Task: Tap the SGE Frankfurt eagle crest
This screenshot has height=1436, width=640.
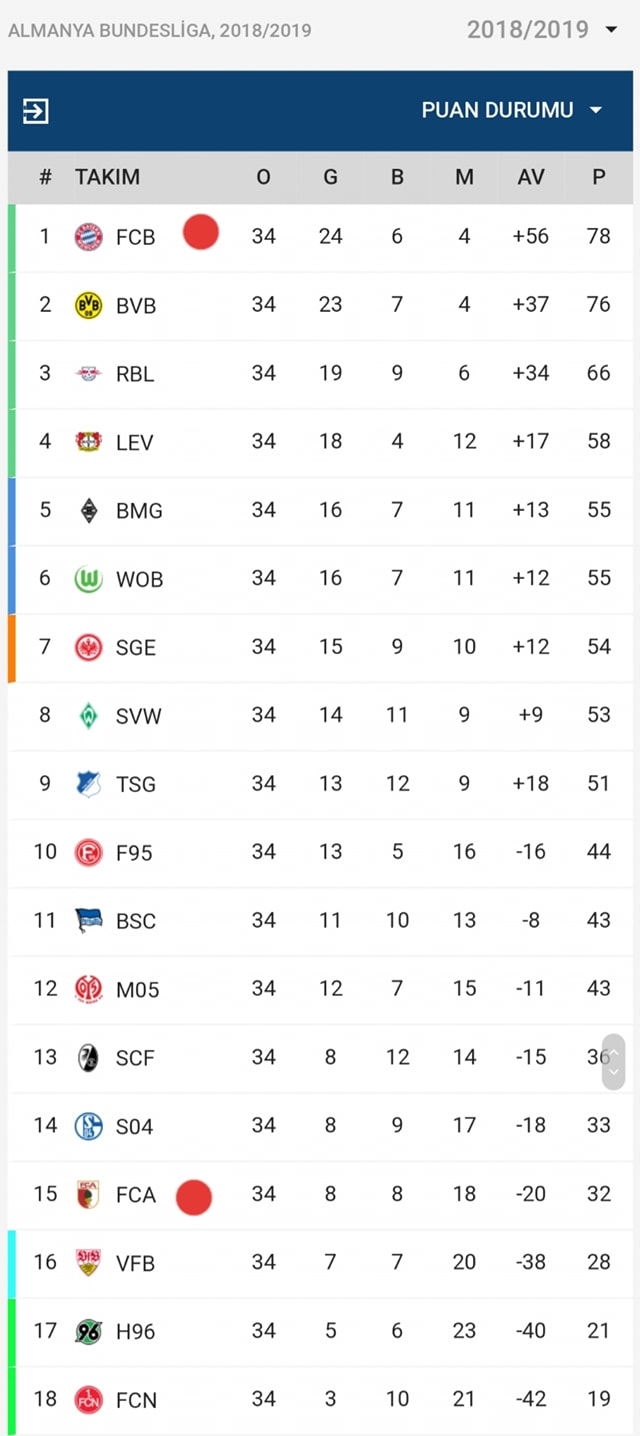Action: pos(89,647)
